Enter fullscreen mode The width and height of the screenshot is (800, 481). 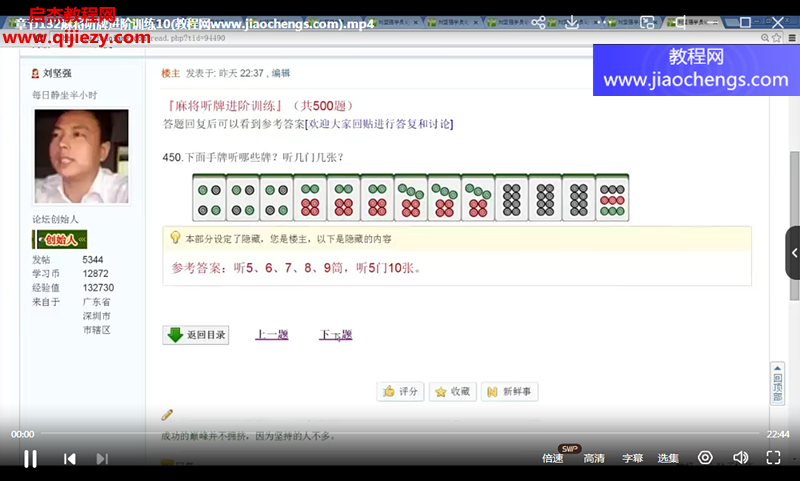[x=773, y=458]
